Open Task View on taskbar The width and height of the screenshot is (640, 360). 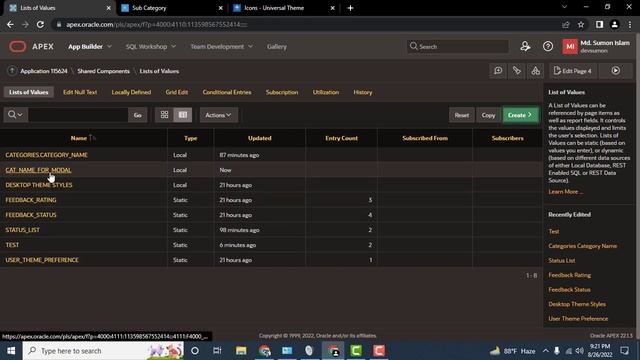(217, 351)
